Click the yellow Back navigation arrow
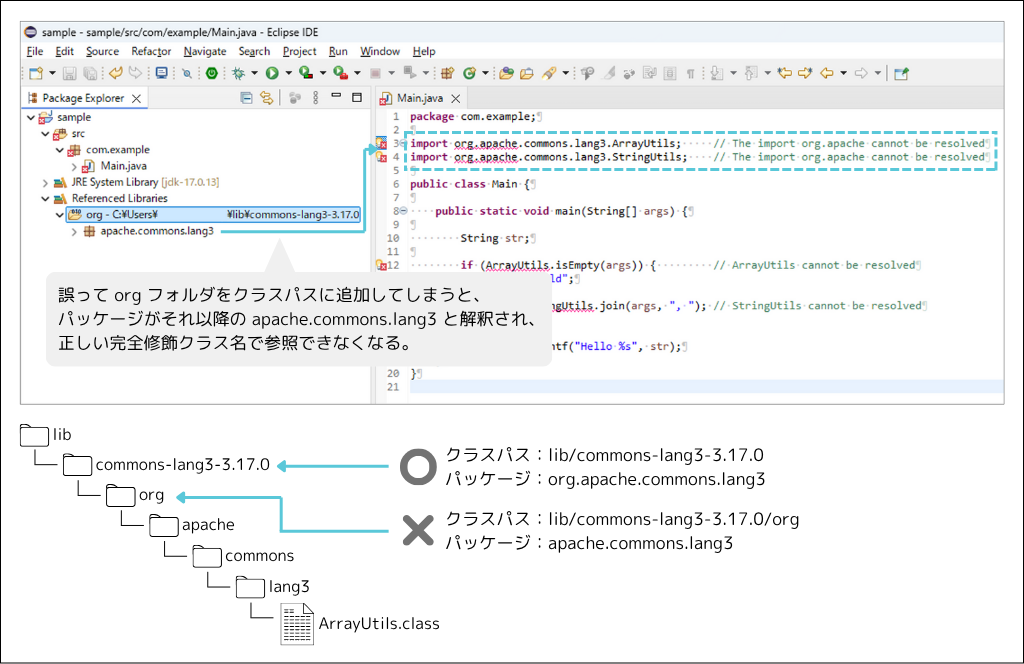Image resolution: width=1024 pixels, height=664 pixels. [827, 73]
